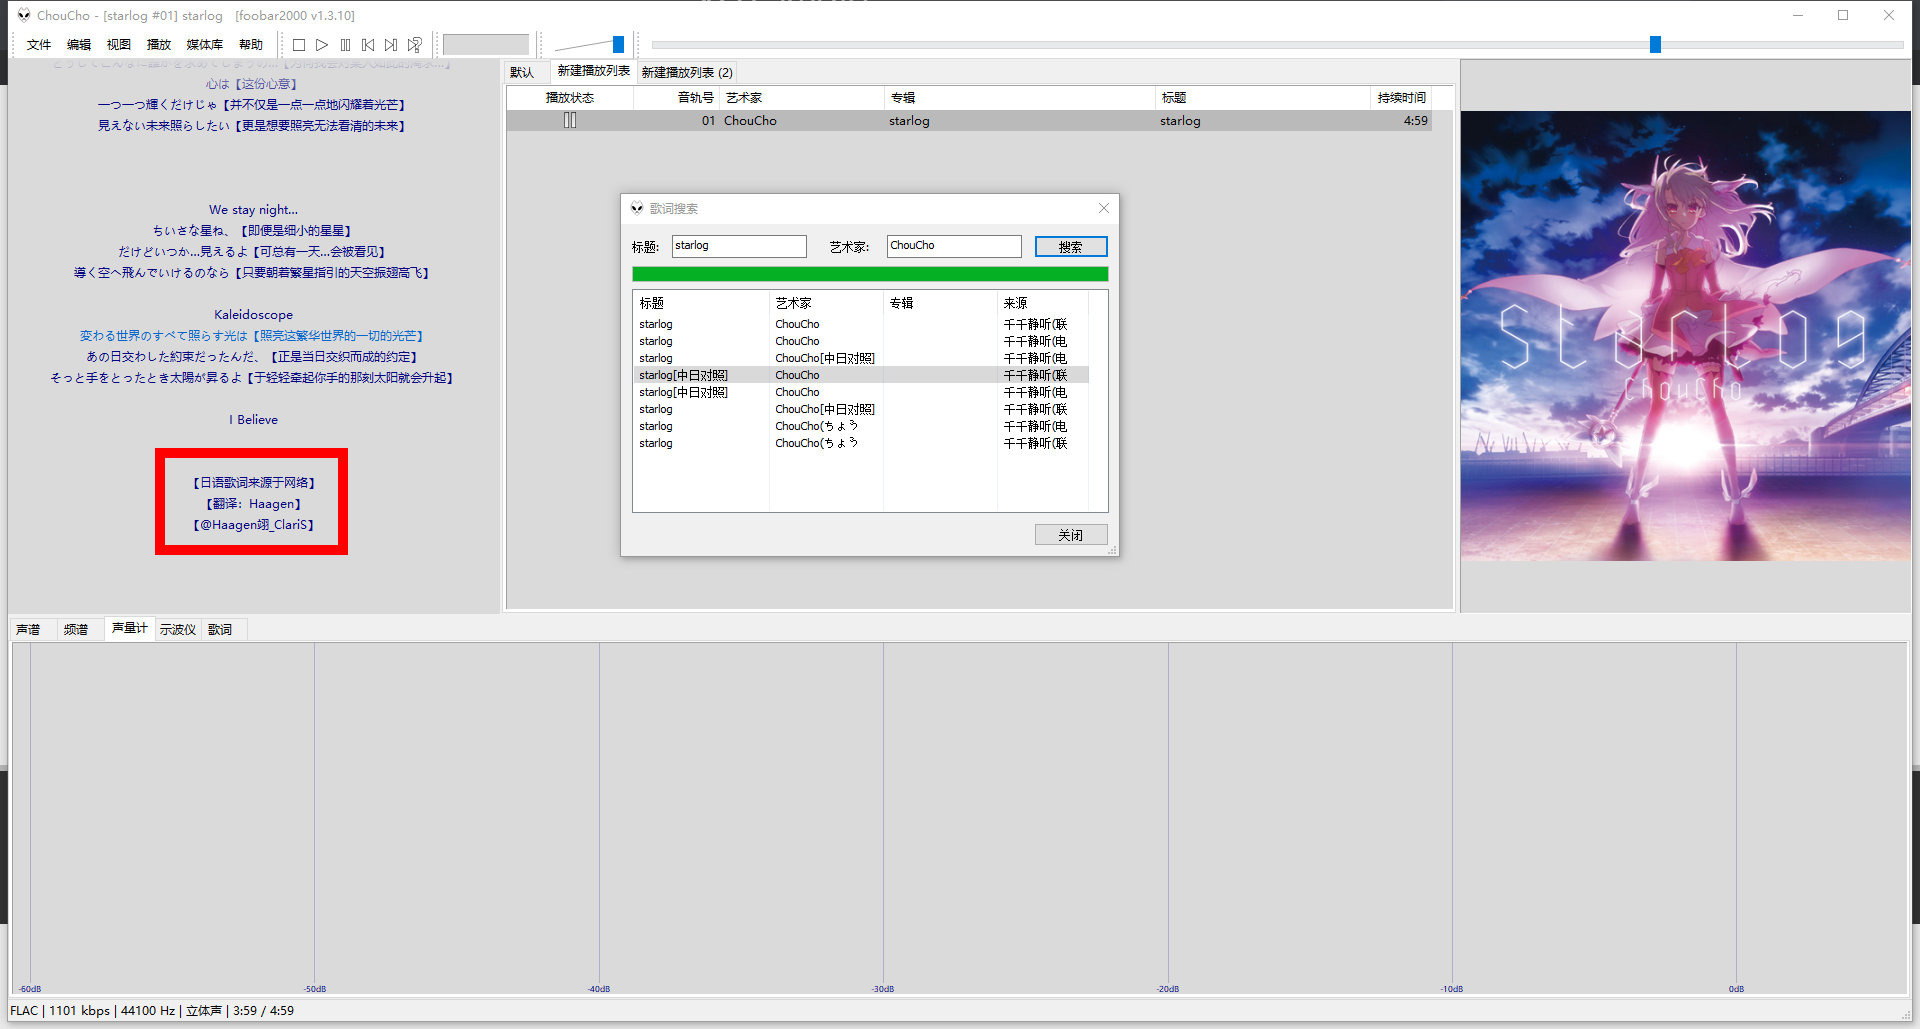Viewport: 1920px width, 1029px height.
Task: Open the 视图 menu
Action: tap(119, 45)
